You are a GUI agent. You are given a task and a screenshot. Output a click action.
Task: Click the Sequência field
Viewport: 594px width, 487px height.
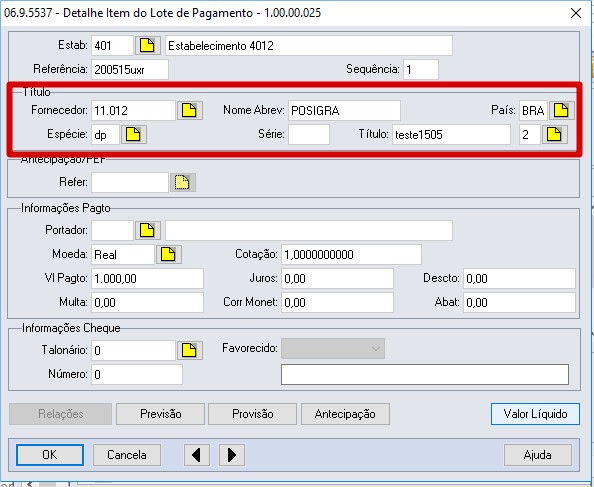(x=421, y=69)
